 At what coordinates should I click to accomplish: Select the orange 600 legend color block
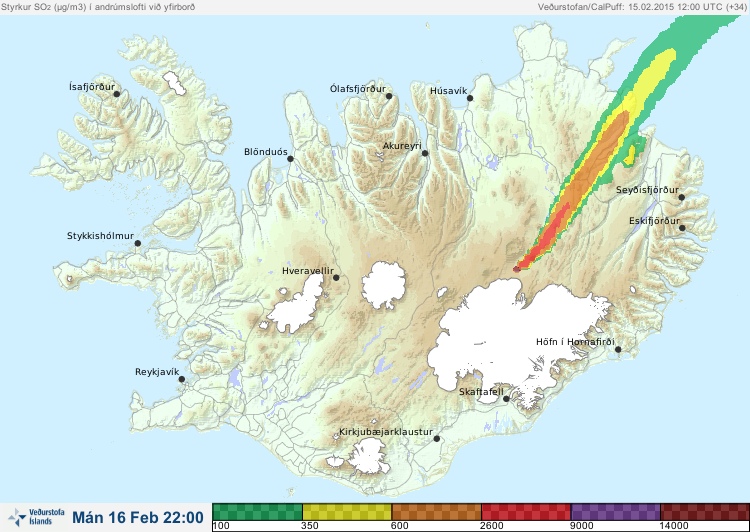436,512
